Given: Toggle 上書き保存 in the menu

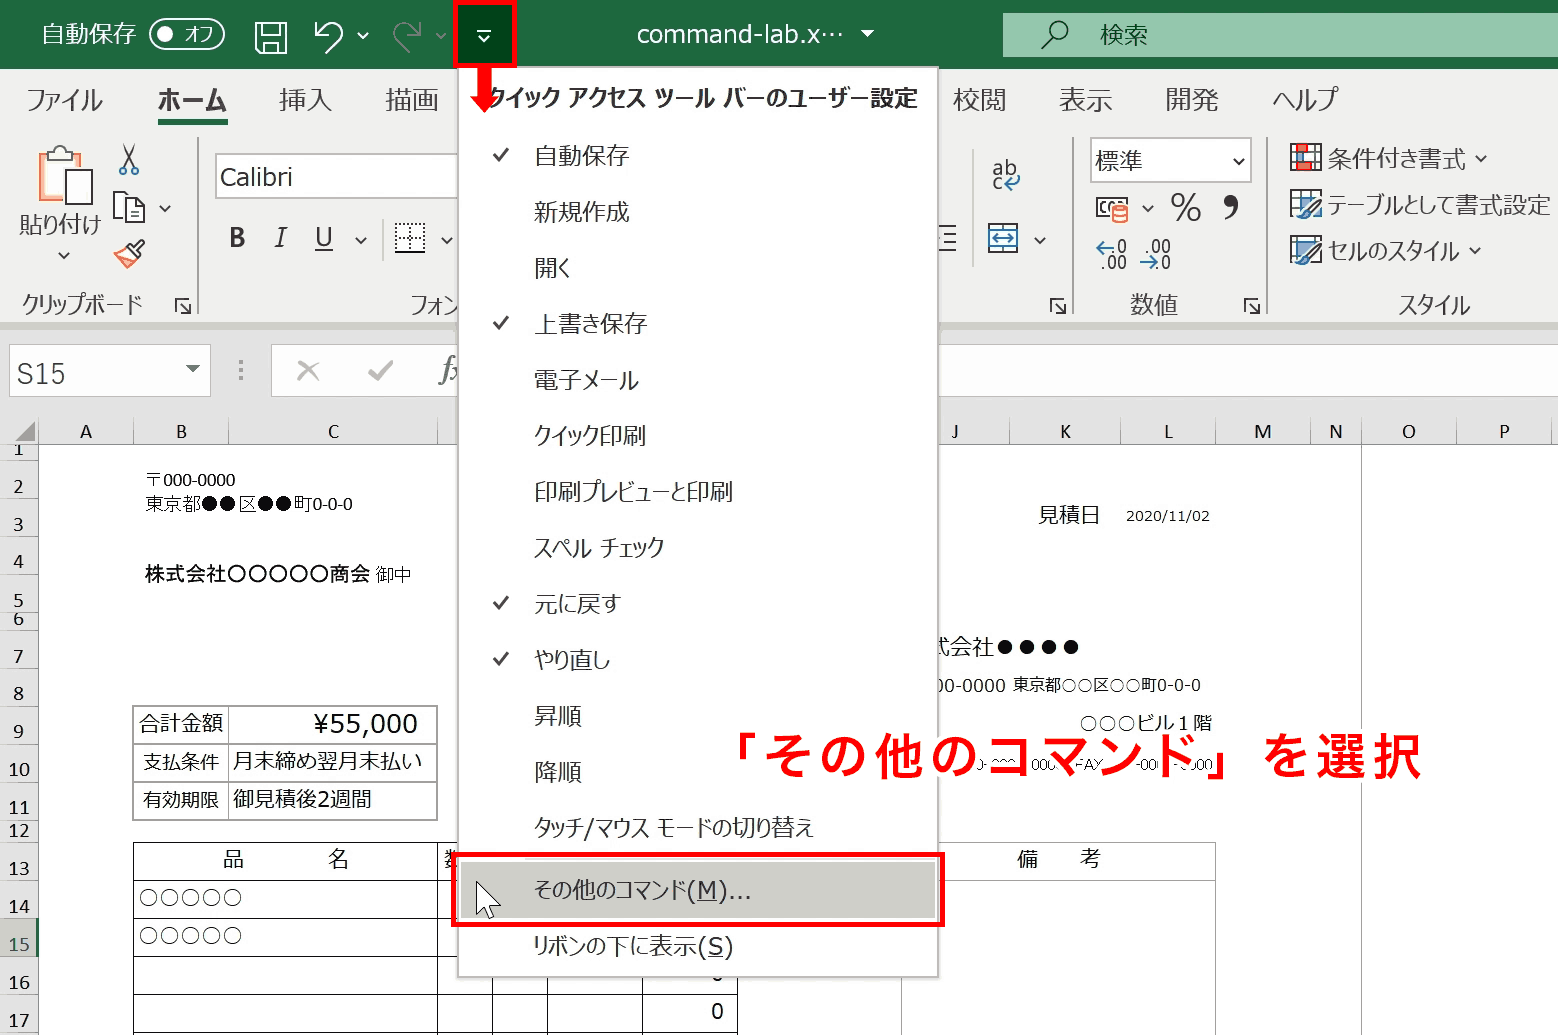Looking at the screenshot, I should 697,324.
